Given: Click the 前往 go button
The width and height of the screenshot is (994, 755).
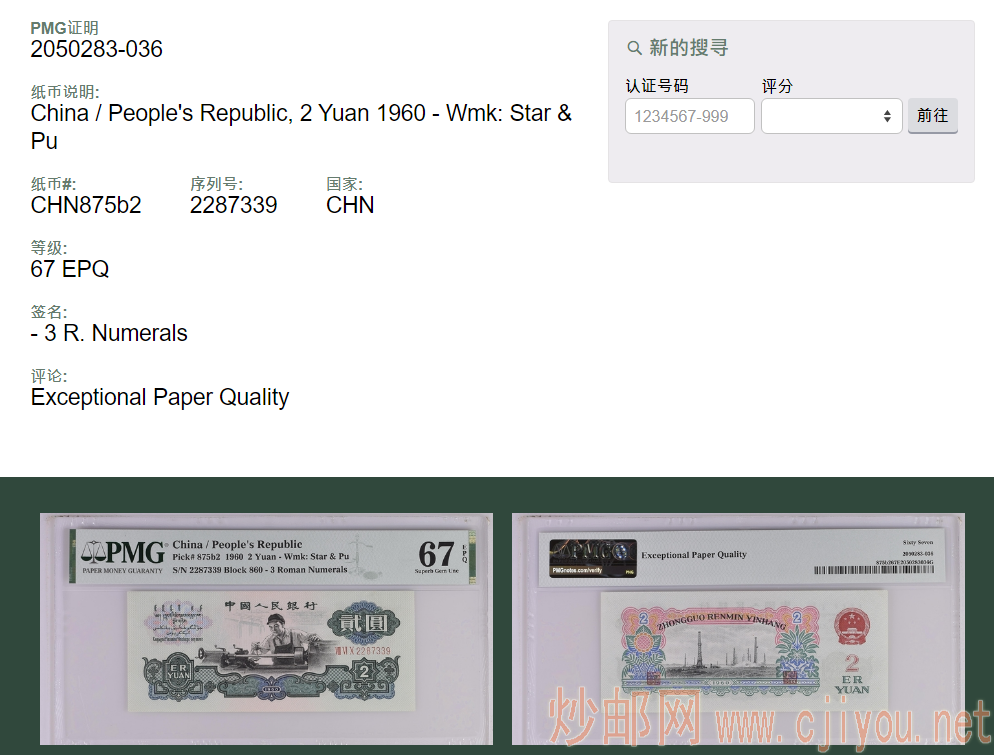Looking at the screenshot, I should coord(933,115).
